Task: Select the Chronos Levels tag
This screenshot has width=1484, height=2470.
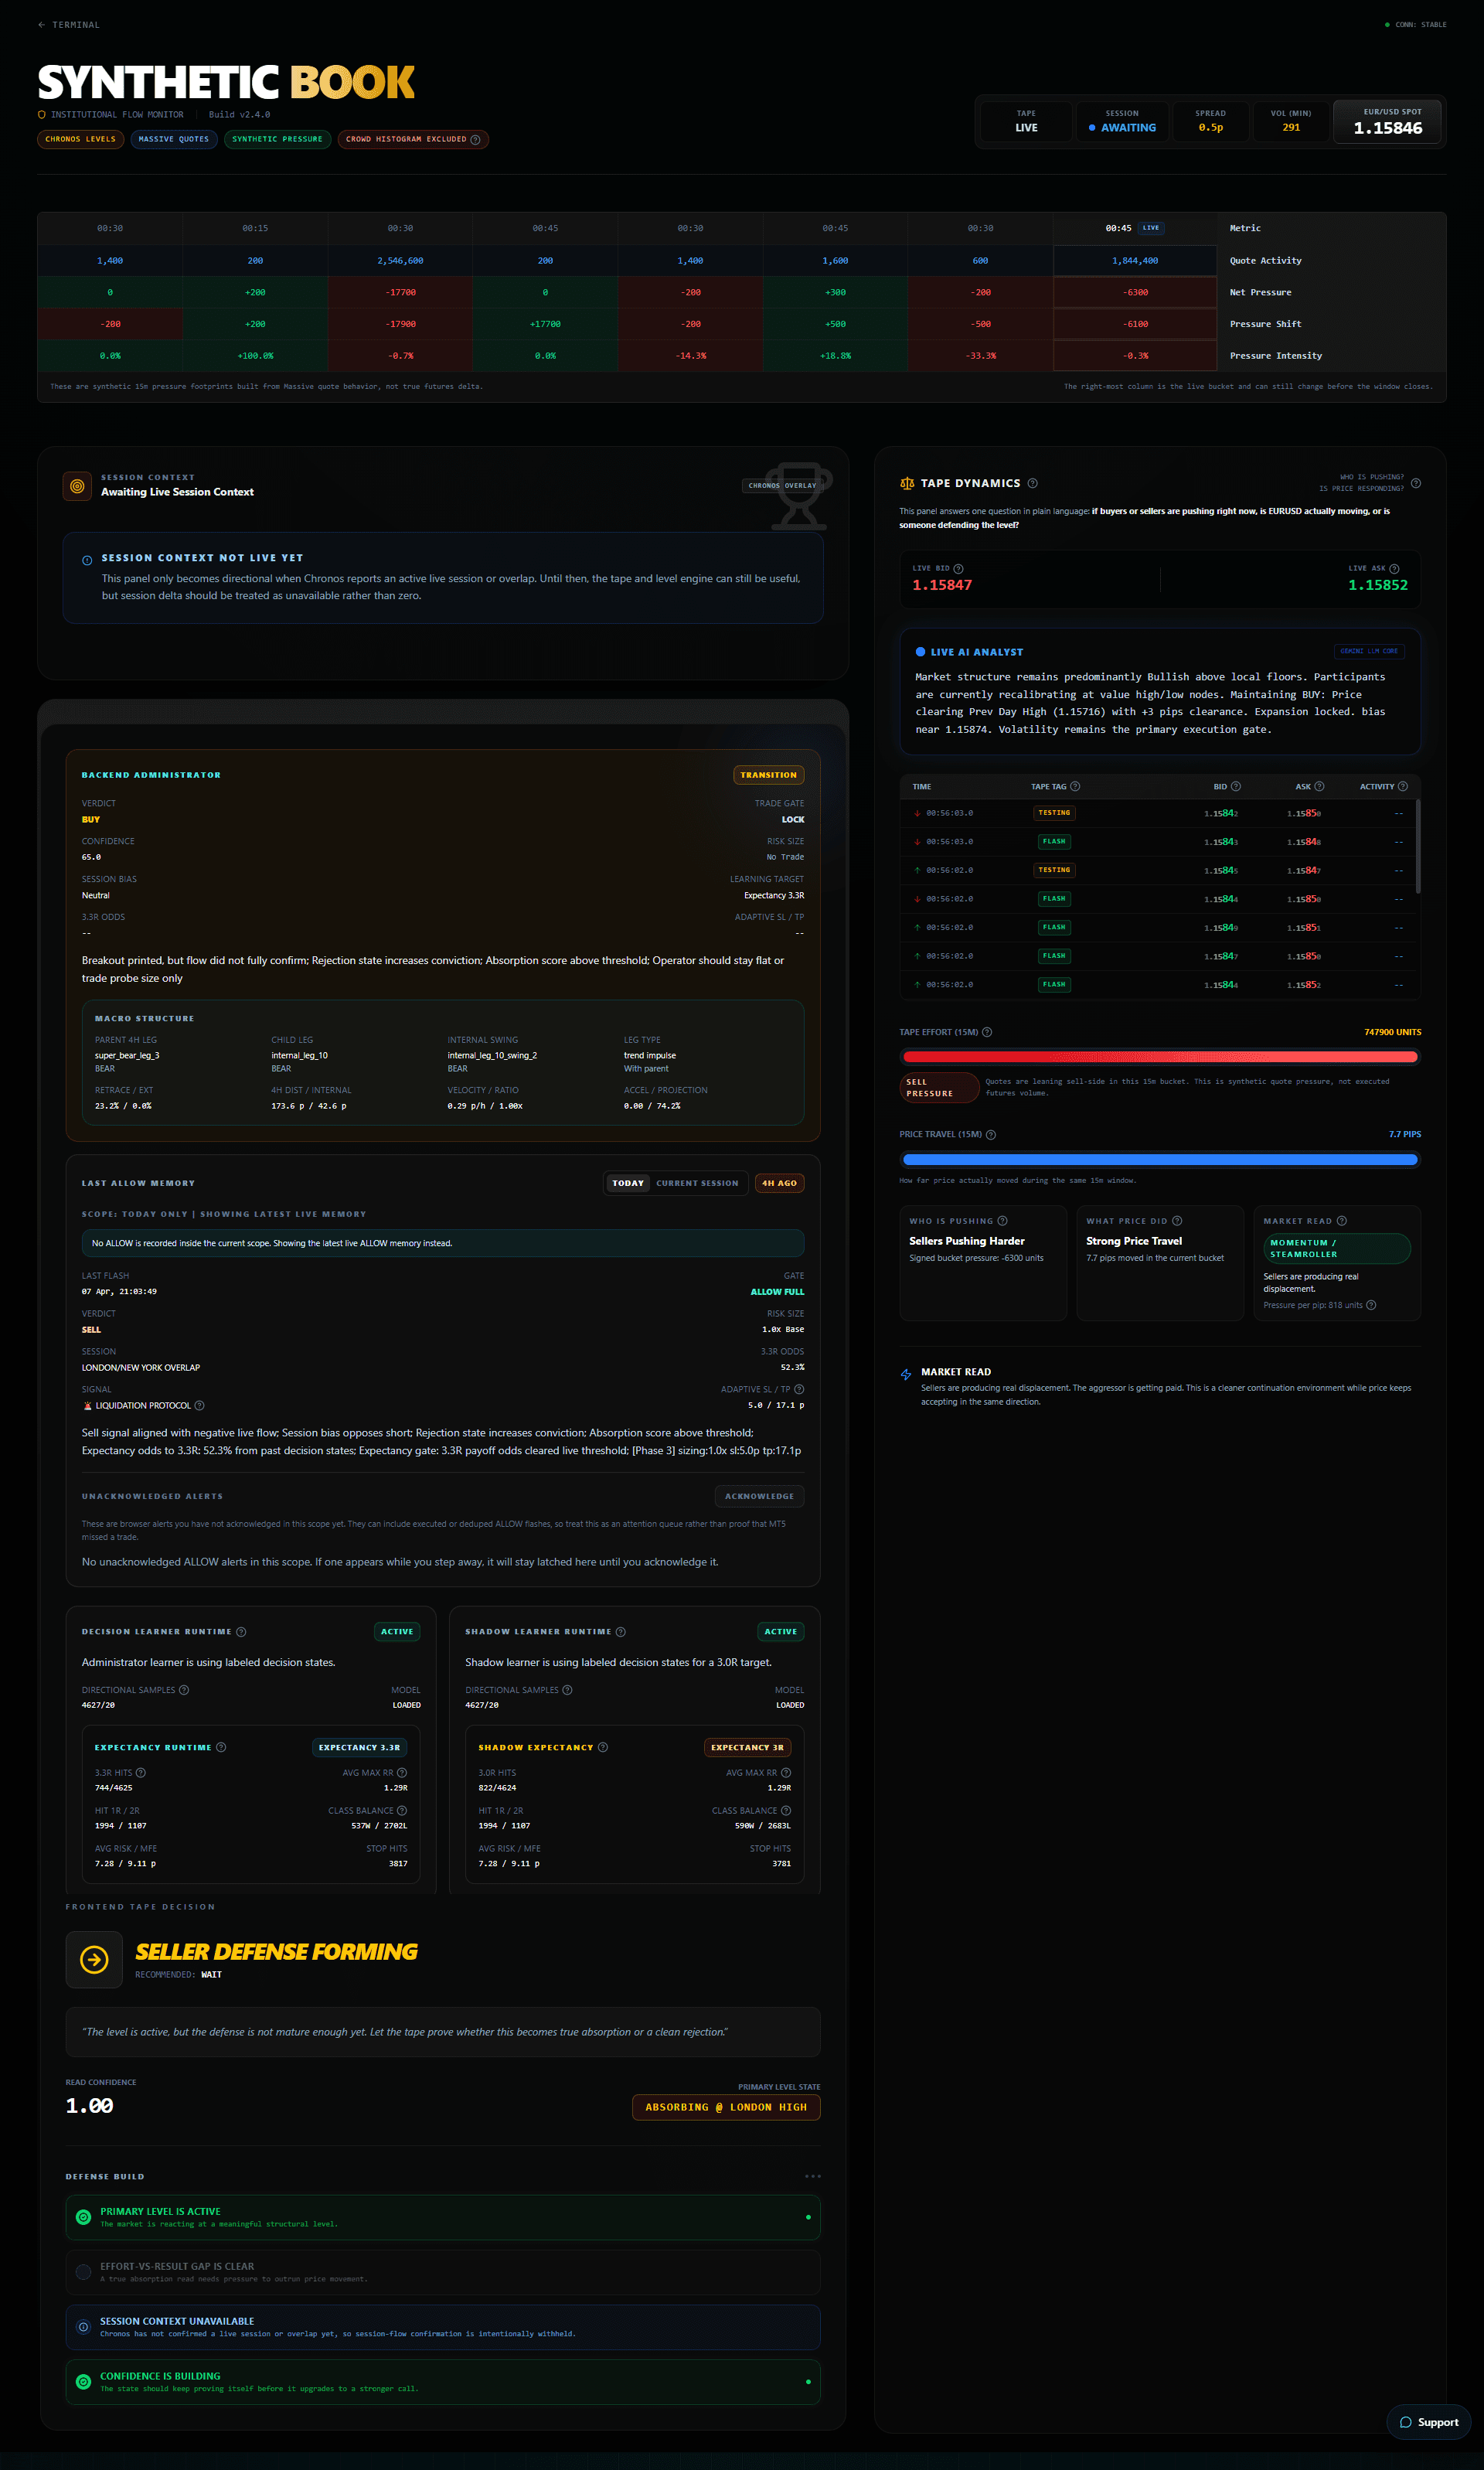Action: (81, 139)
